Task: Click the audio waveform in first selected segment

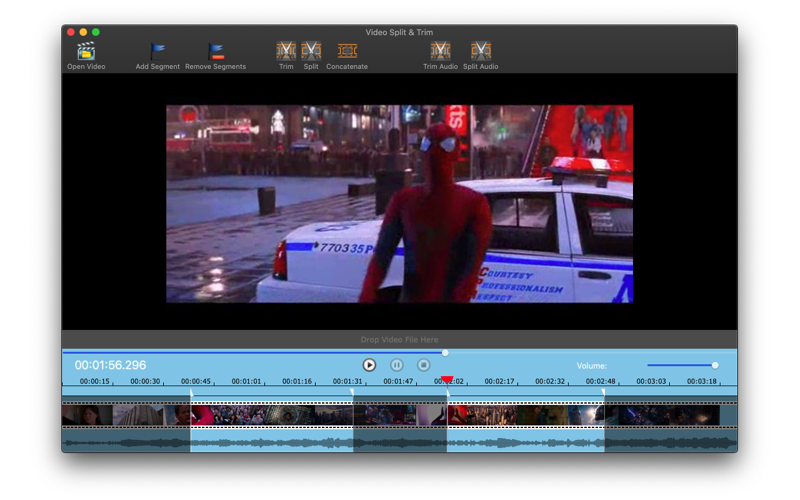Action: click(272, 441)
